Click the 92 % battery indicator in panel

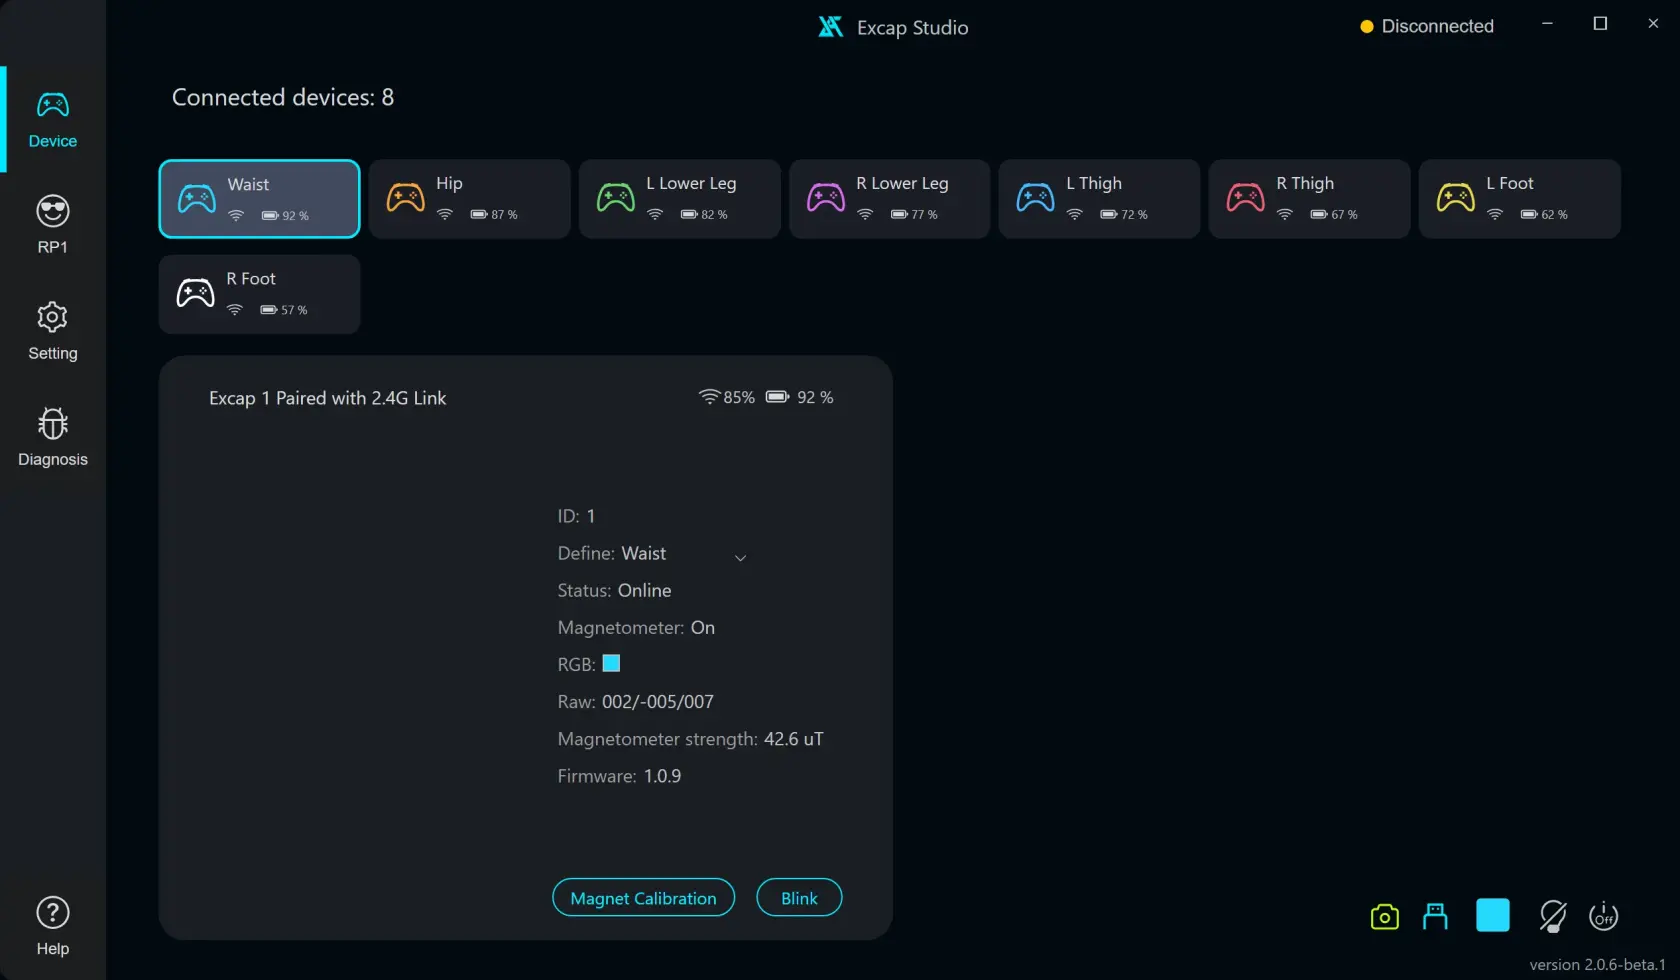click(x=799, y=397)
